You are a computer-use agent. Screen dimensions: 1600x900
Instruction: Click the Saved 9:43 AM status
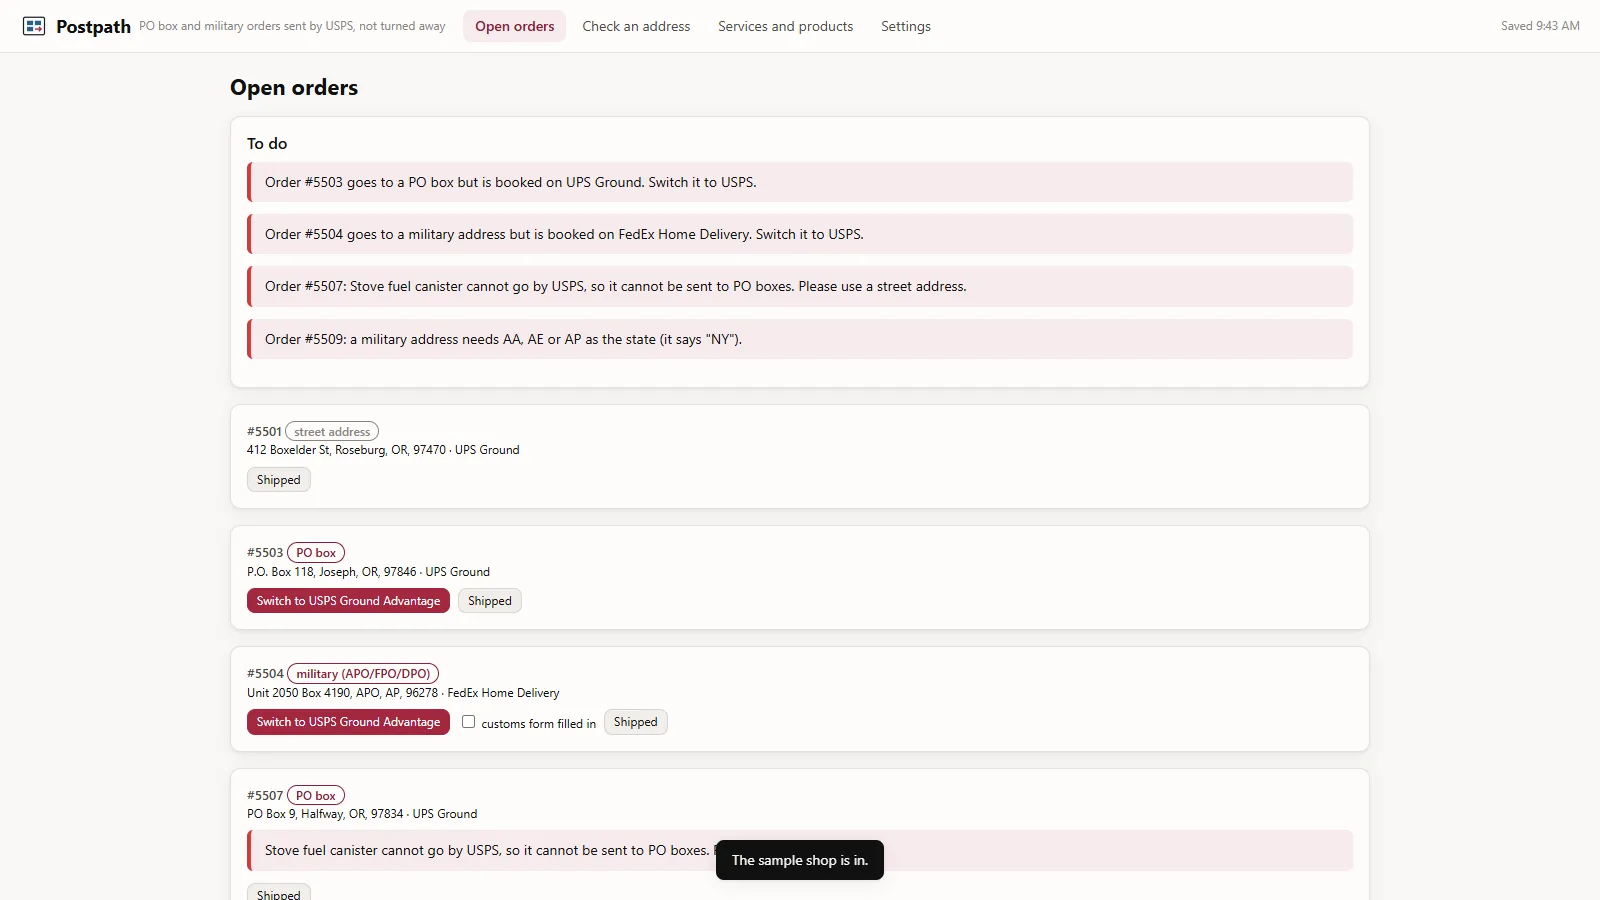(1540, 26)
